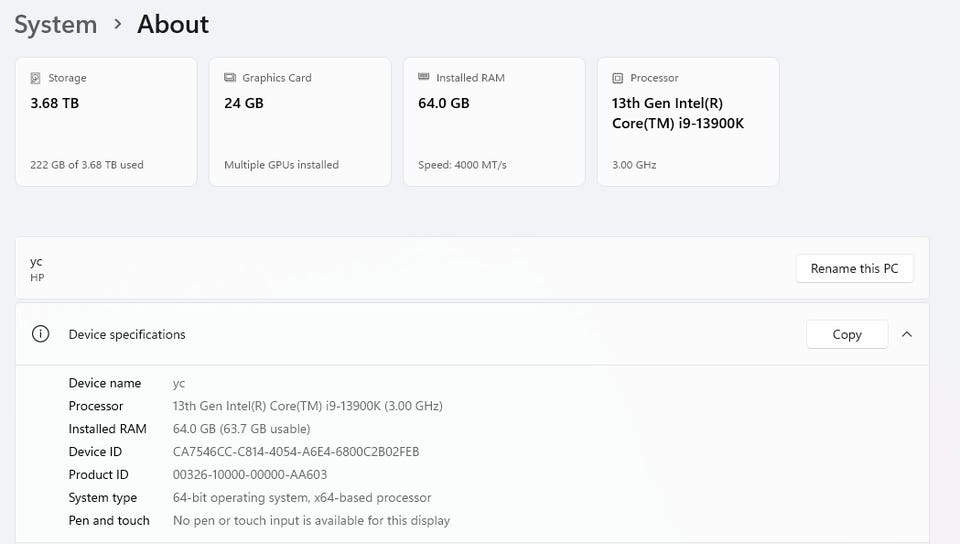Click the Device name value yc
The width and height of the screenshot is (960, 544).
pyautogui.click(x=179, y=383)
